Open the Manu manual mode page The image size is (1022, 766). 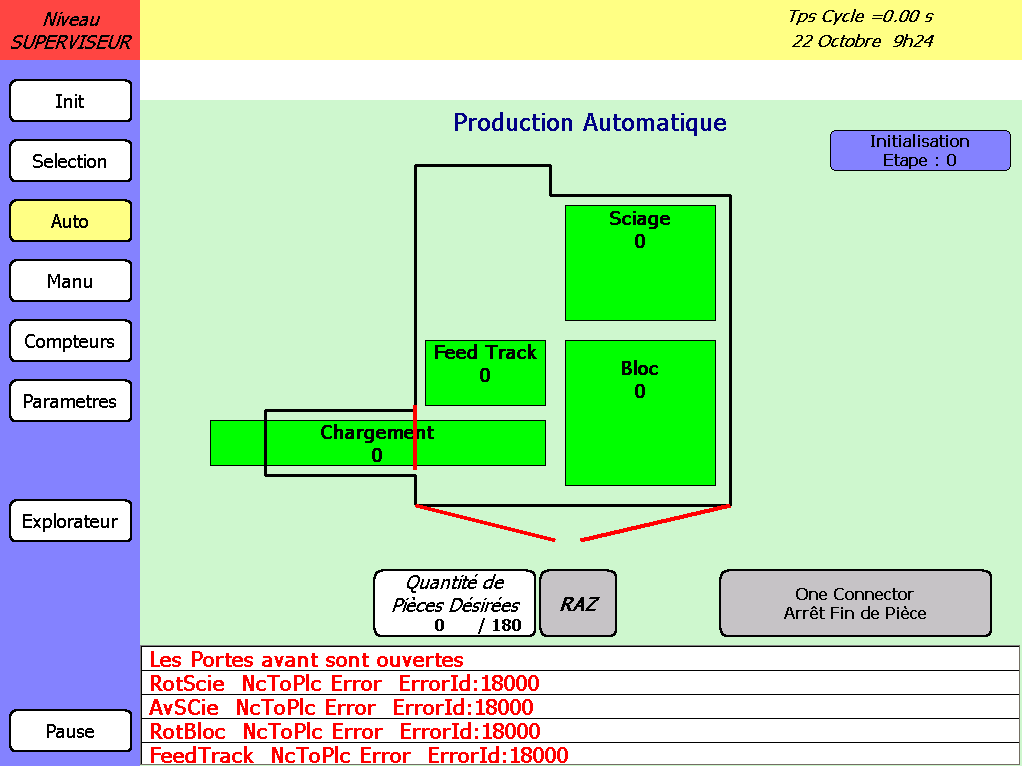point(70,281)
